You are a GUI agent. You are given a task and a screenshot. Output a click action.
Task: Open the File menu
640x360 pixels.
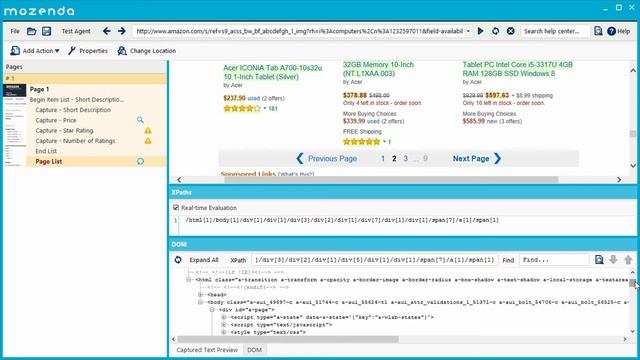(x=15, y=31)
